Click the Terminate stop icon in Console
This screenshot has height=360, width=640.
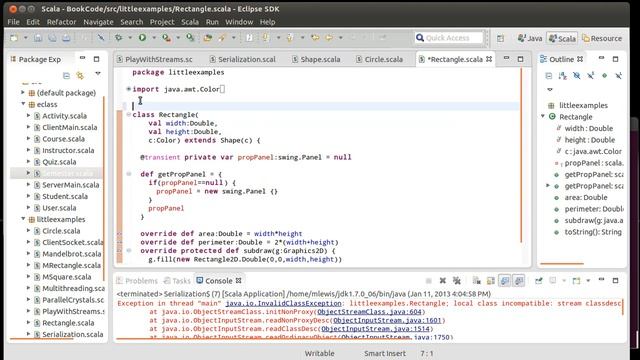click(429, 280)
